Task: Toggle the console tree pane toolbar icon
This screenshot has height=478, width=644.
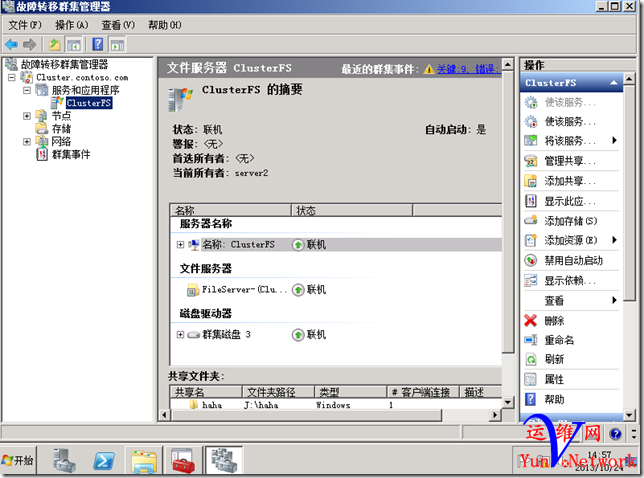Action: pyautogui.click(x=74, y=44)
